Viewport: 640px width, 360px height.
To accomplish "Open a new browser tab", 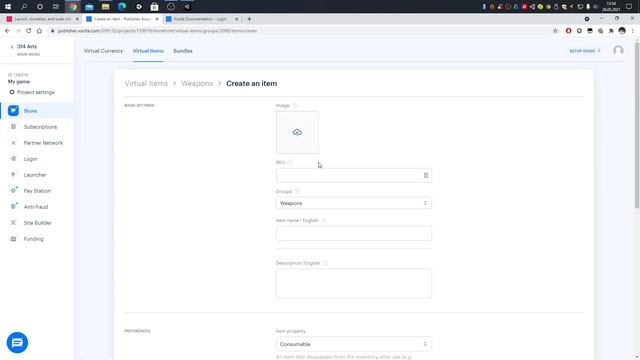I will click(249, 19).
